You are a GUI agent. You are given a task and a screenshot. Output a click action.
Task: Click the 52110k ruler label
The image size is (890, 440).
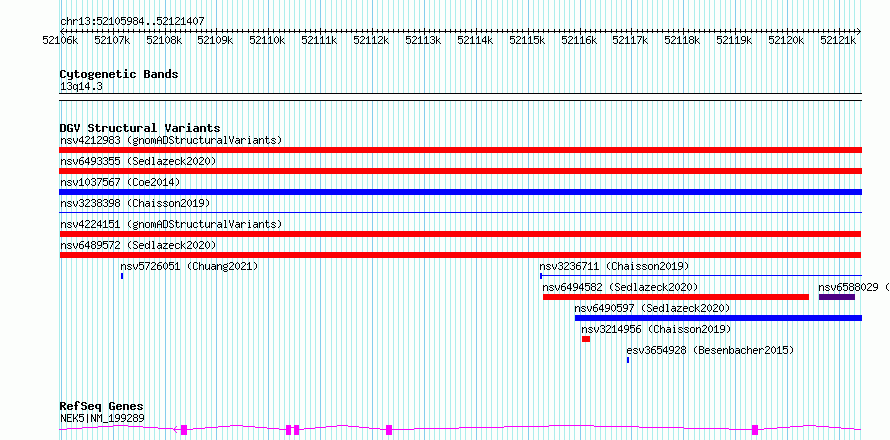(267, 41)
